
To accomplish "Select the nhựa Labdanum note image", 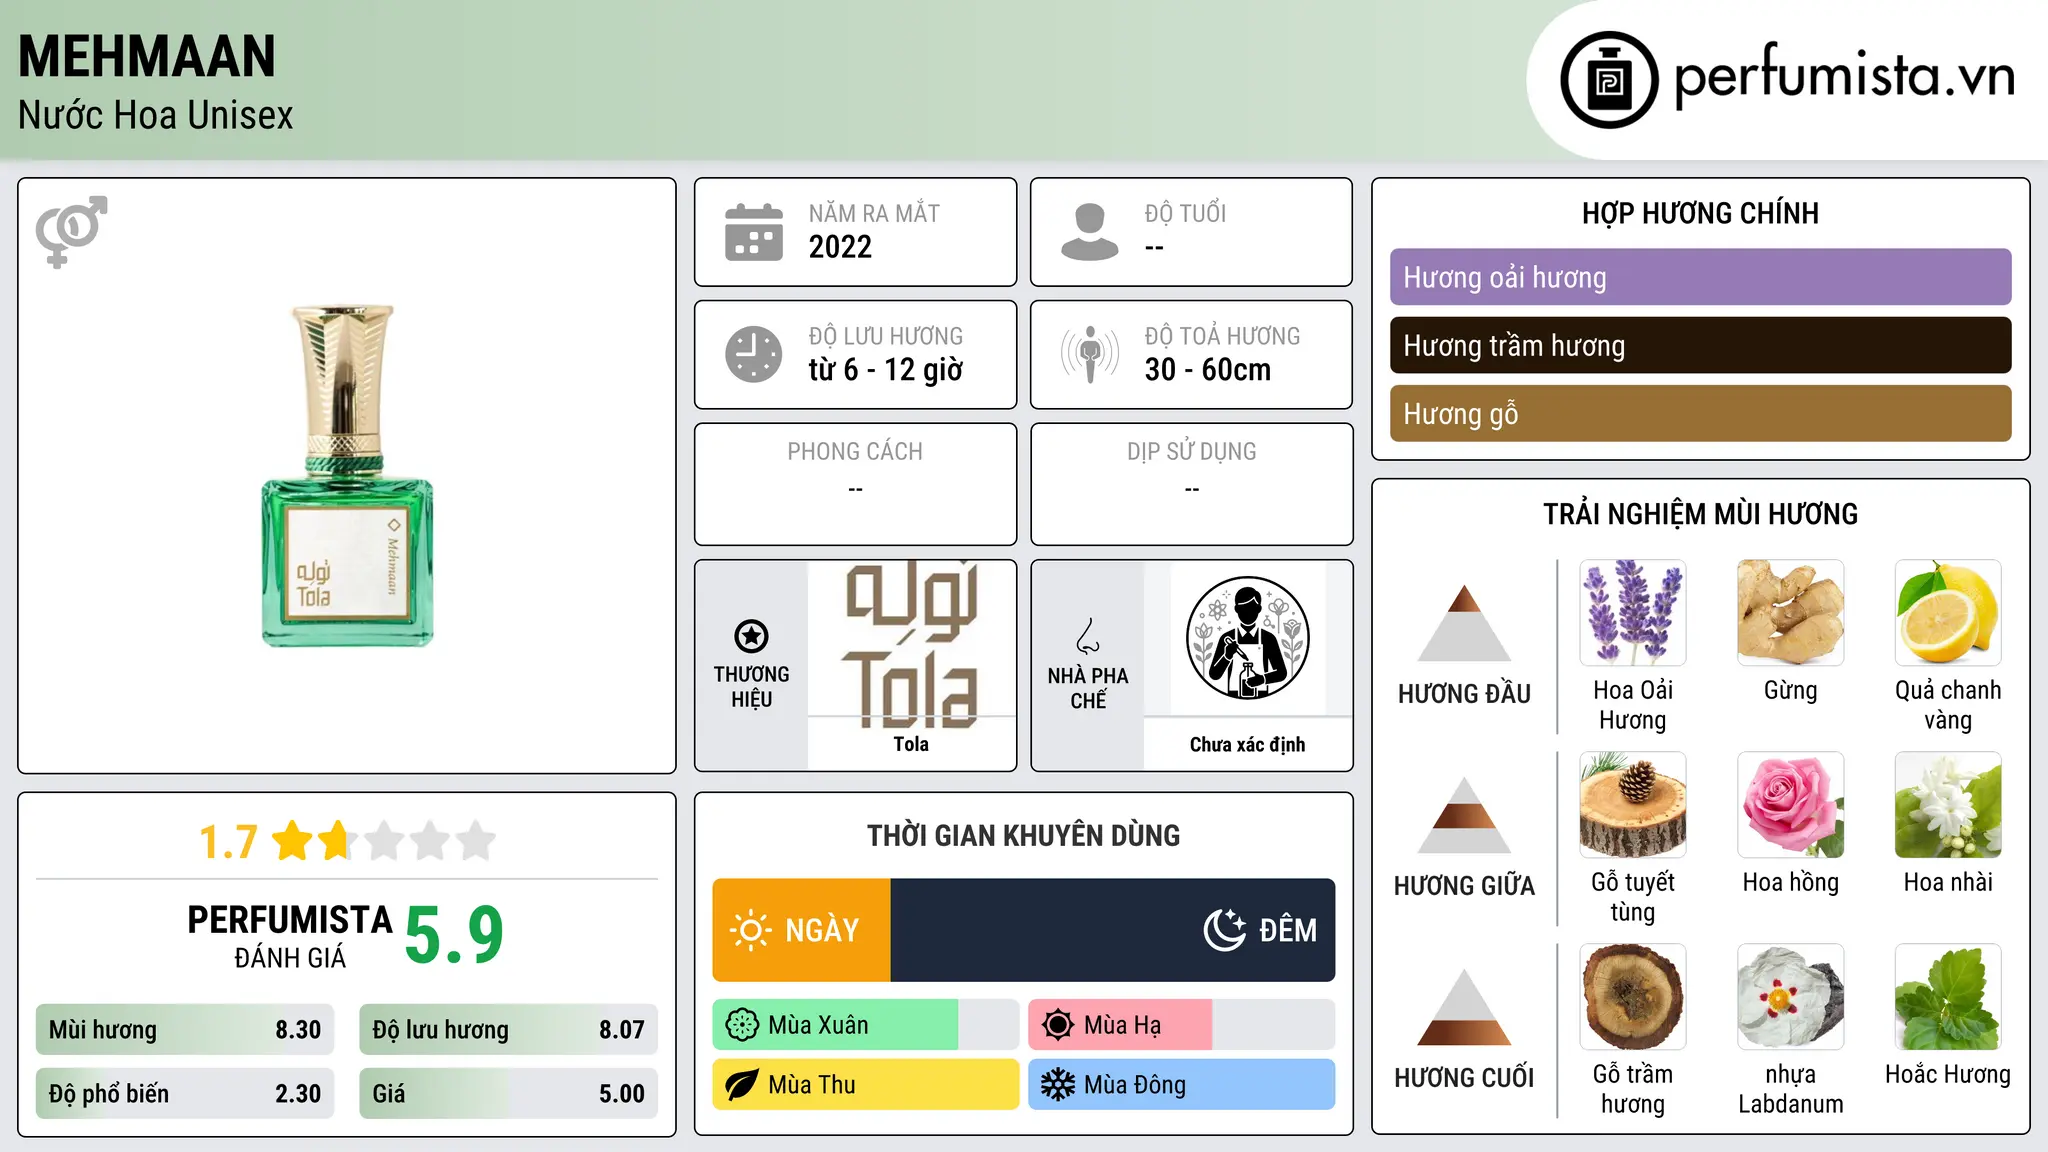I will pos(1790,997).
